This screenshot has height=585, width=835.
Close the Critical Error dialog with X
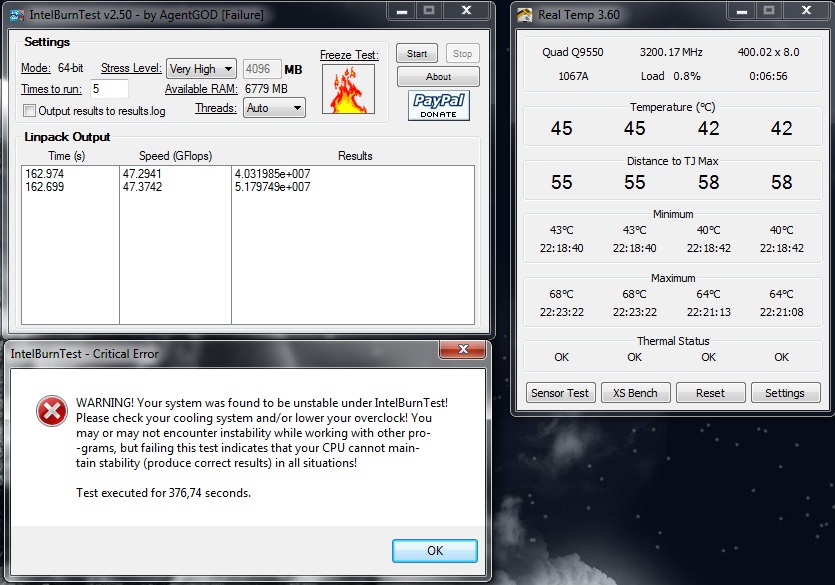click(463, 349)
